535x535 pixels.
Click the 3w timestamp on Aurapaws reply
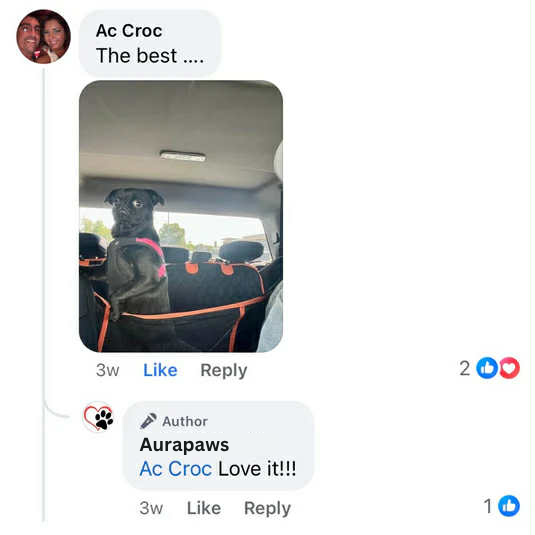(x=151, y=508)
